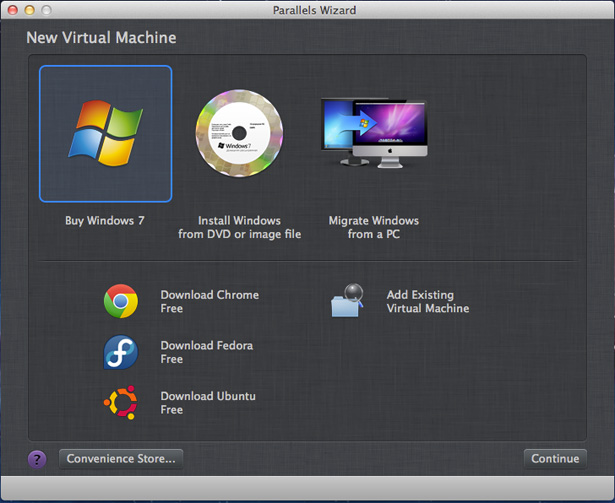Choose Migrate Windows from a PC label
This screenshot has height=503, width=615.
pyautogui.click(x=374, y=227)
